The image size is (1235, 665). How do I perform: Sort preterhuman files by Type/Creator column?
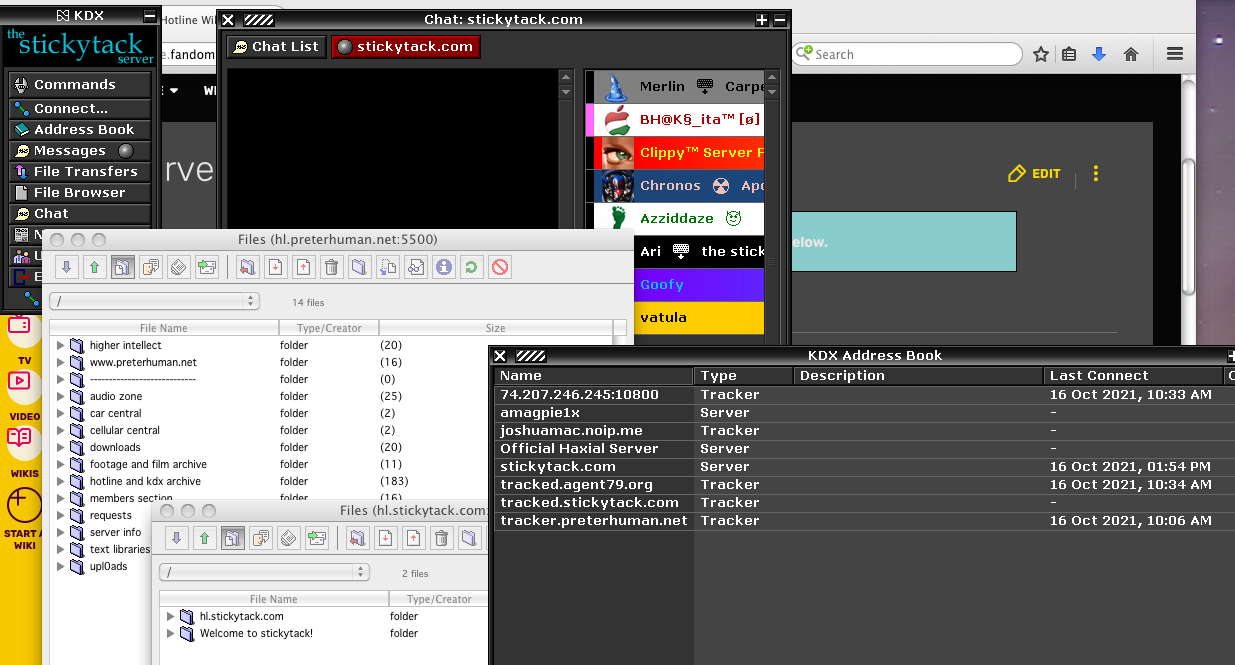coord(329,328)
